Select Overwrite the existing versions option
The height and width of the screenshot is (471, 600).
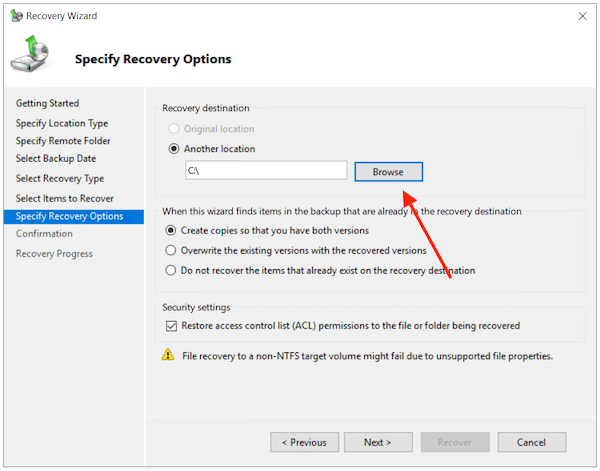click(x=172, y=250)
